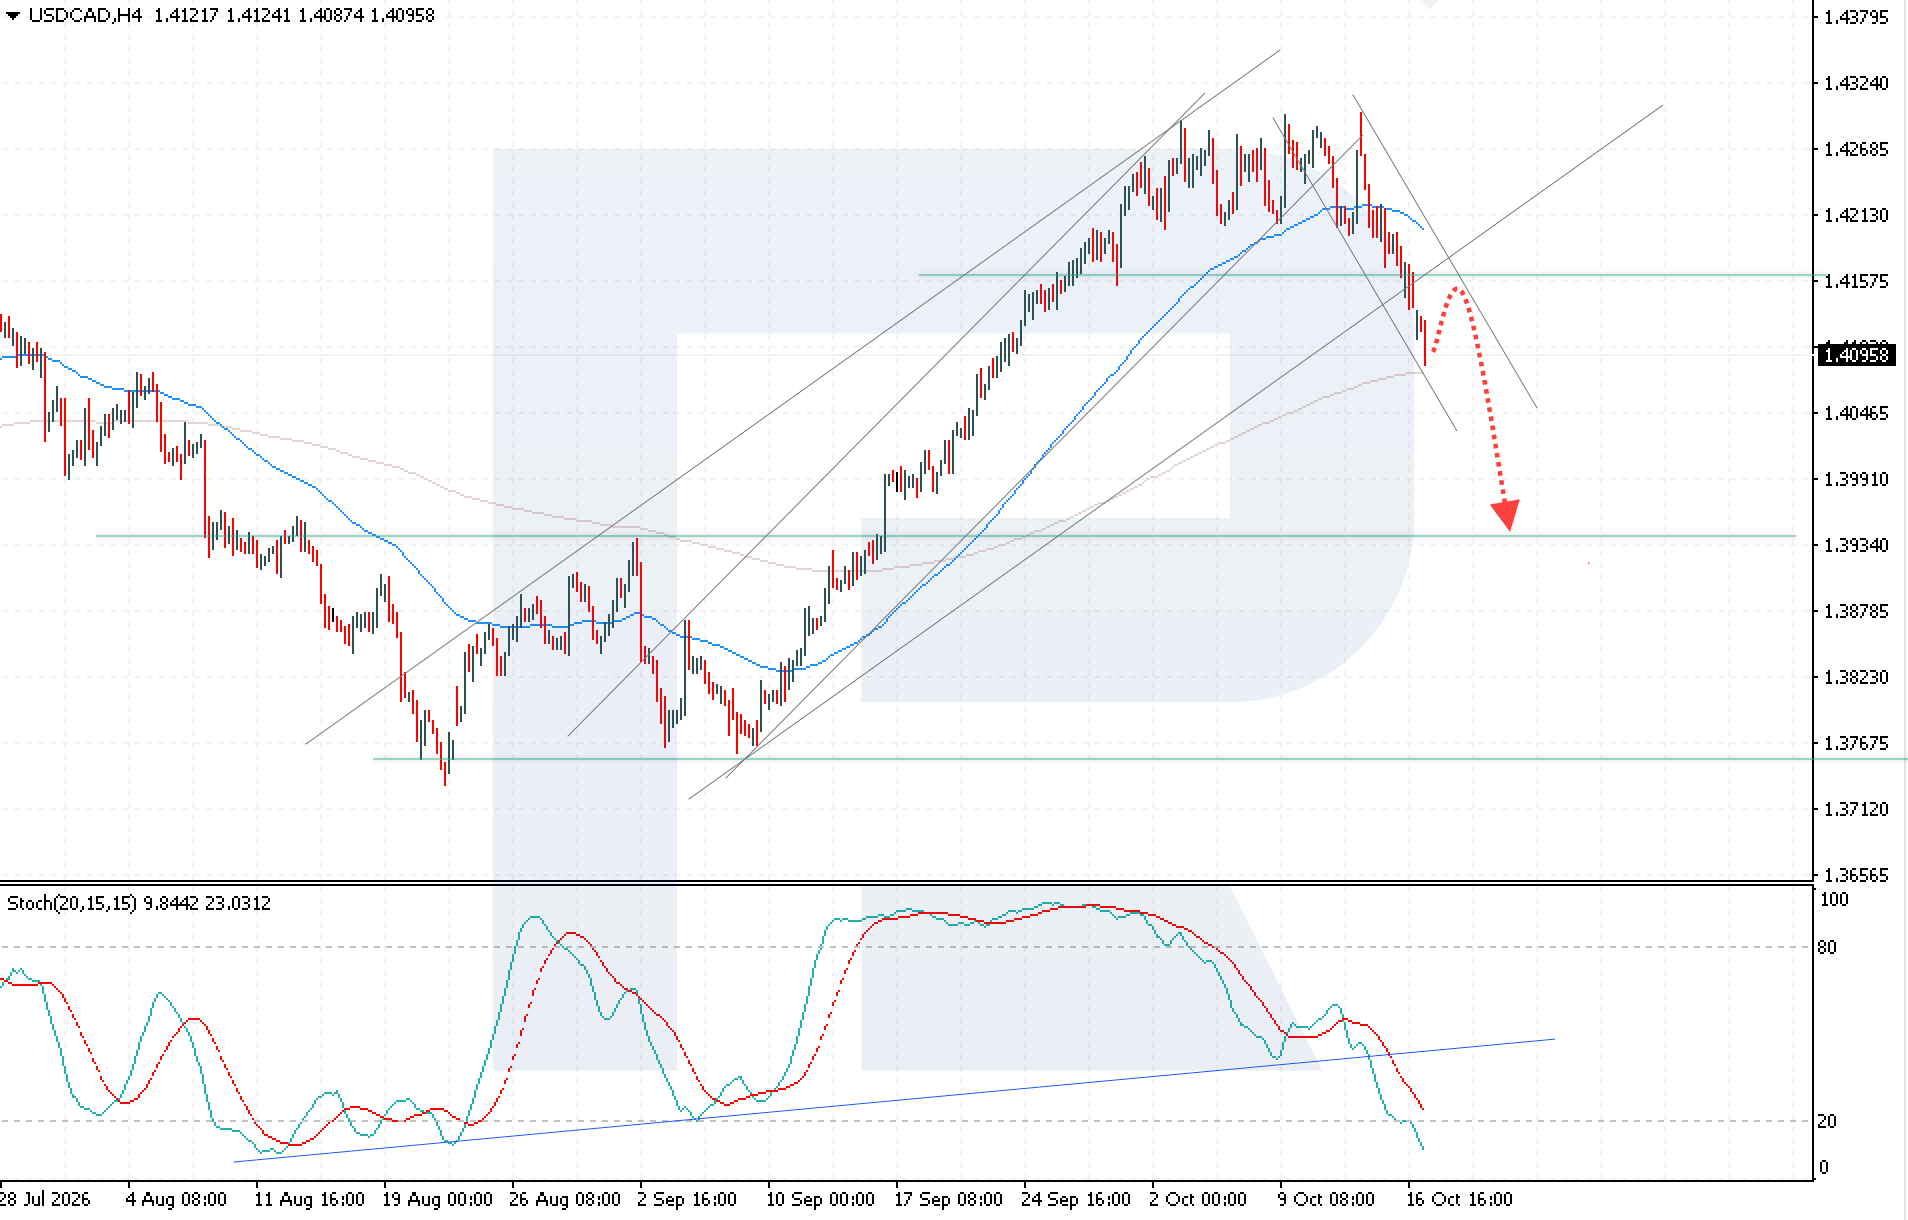Click the stochastic scale value 20

point(1827,1122)
